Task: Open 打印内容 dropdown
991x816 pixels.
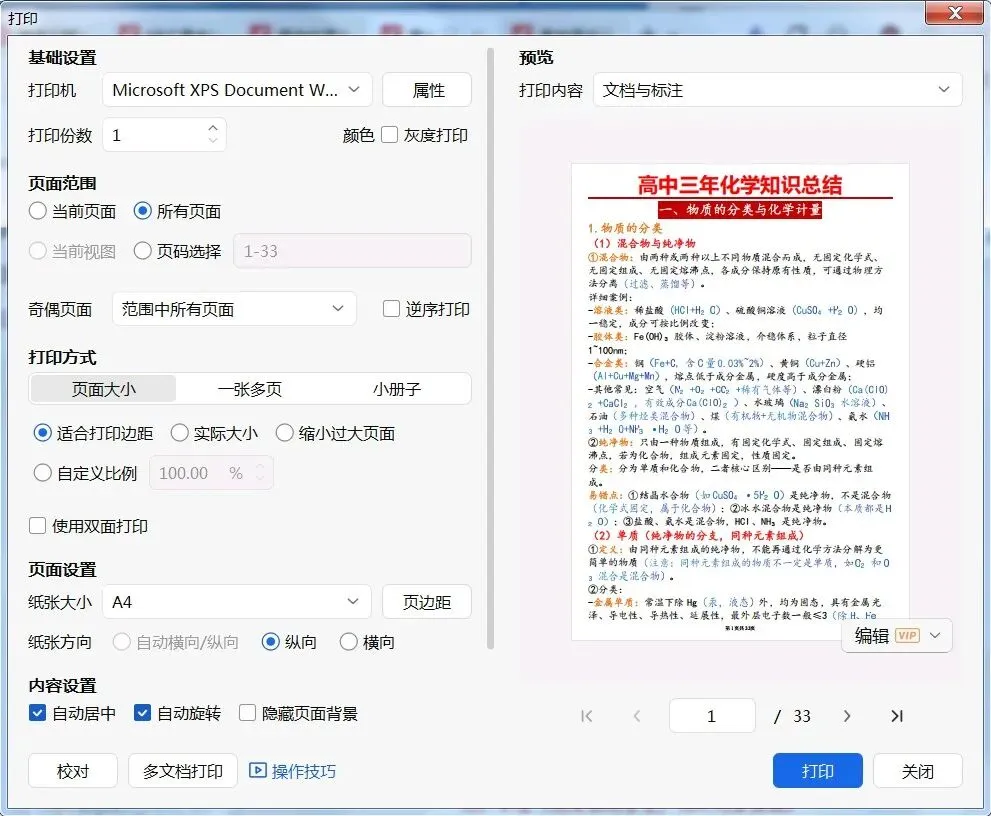Action: [777, 90]
